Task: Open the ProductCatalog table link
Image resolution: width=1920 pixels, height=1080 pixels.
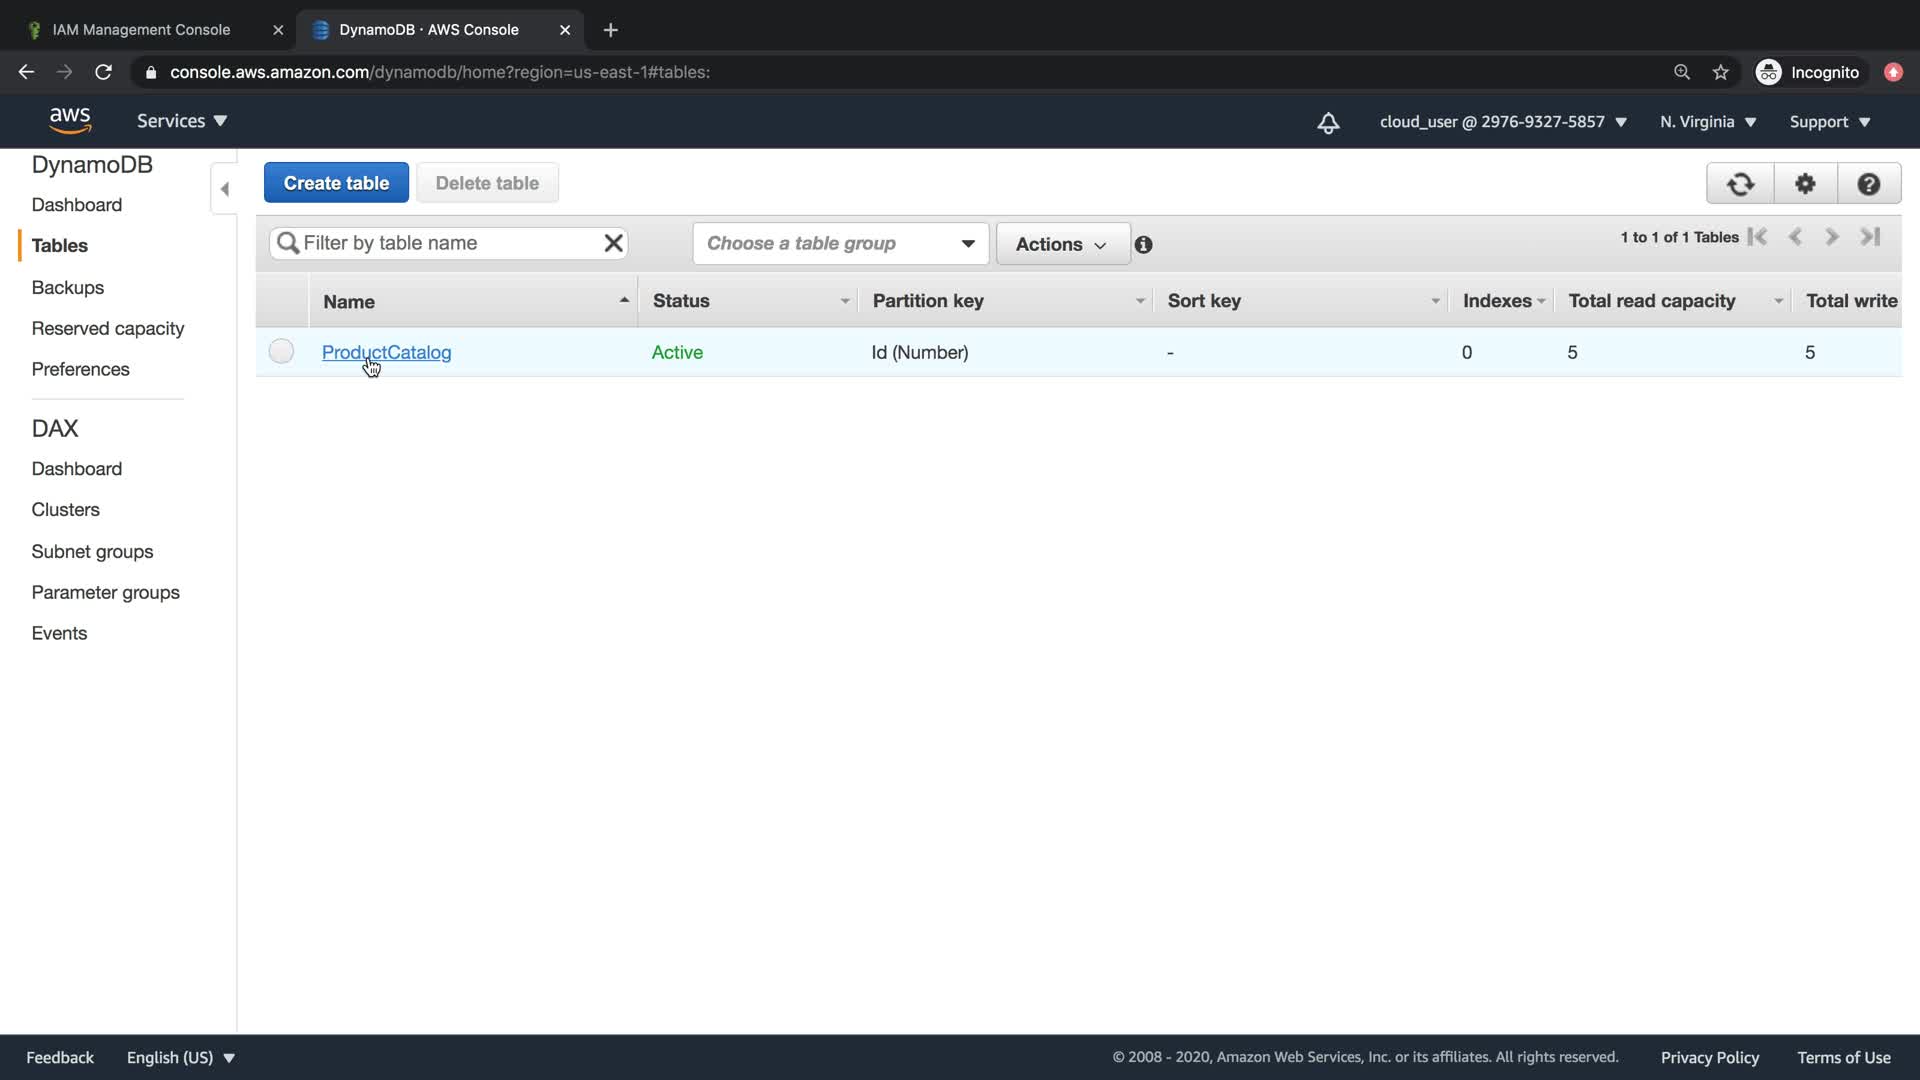Action: point(386,352)
